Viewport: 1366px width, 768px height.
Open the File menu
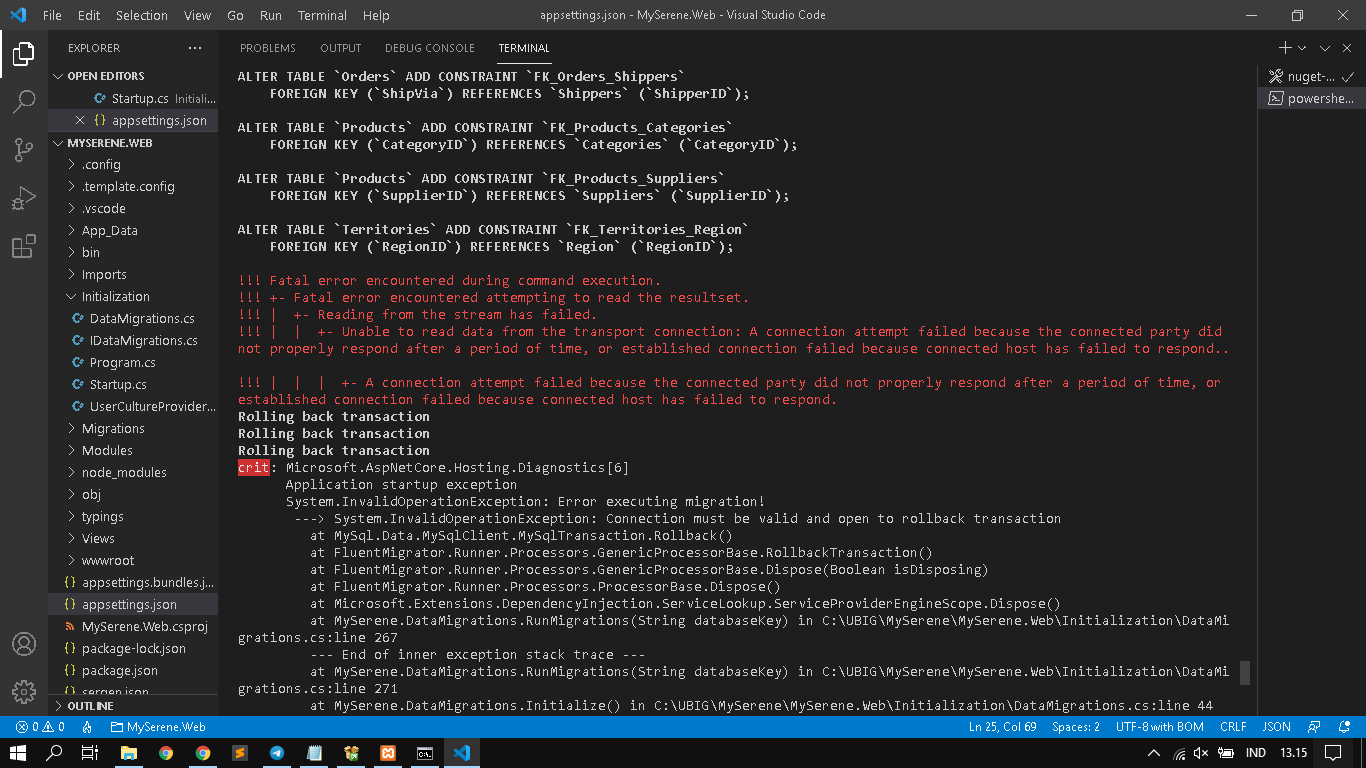point(52,15)
